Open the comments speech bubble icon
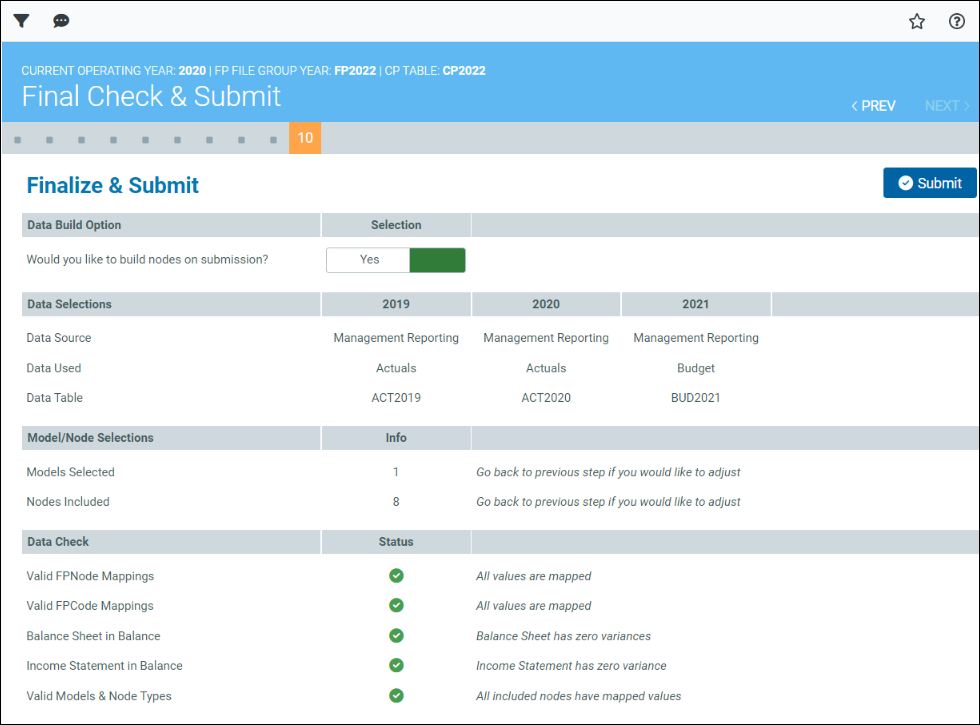980x725 pixels. (x=61, y=21)
